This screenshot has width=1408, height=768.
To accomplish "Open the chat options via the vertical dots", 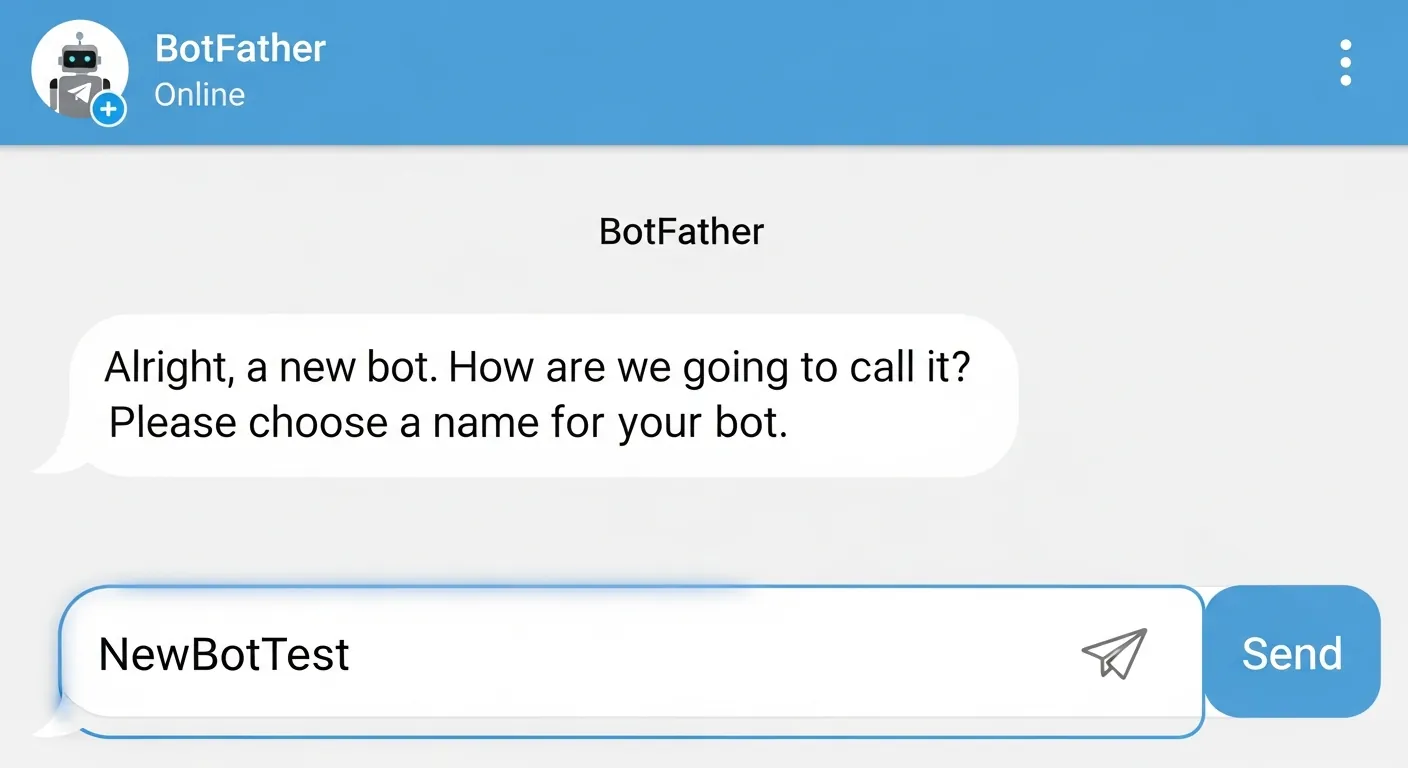I will point(1346,62).
